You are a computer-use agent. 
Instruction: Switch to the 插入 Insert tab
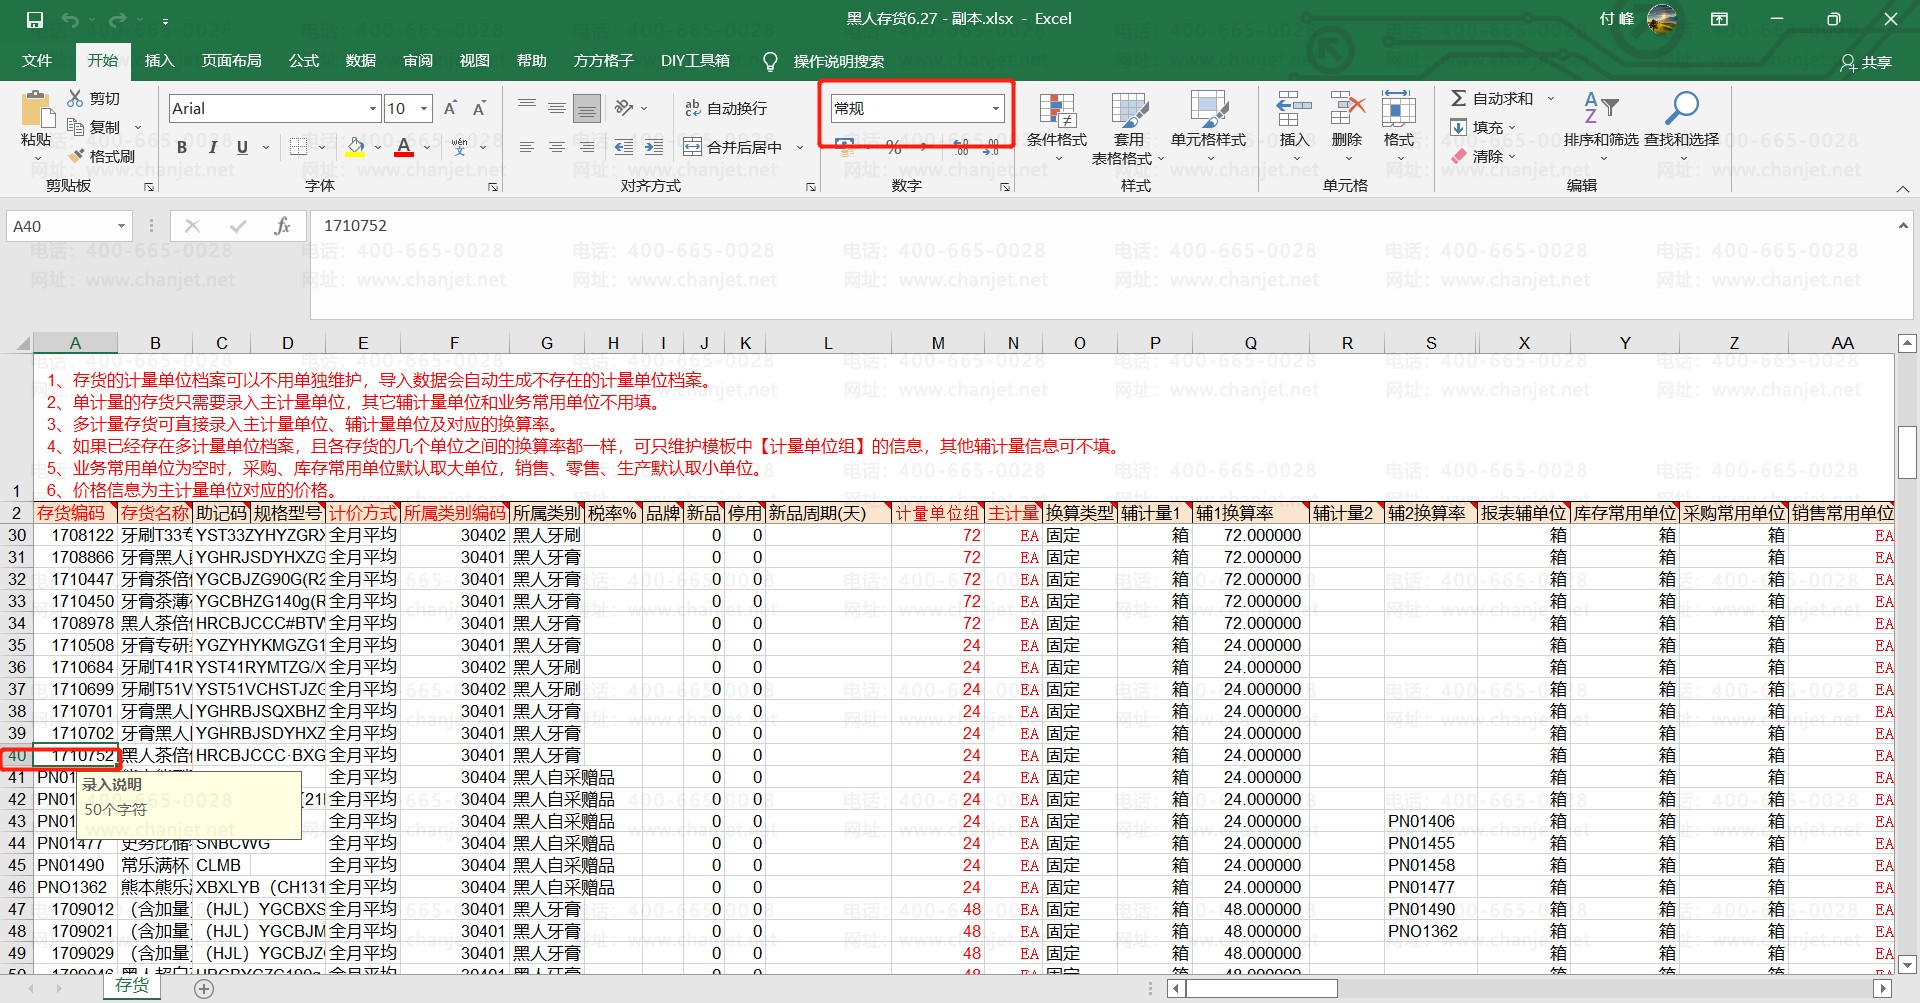click(159, 61)
